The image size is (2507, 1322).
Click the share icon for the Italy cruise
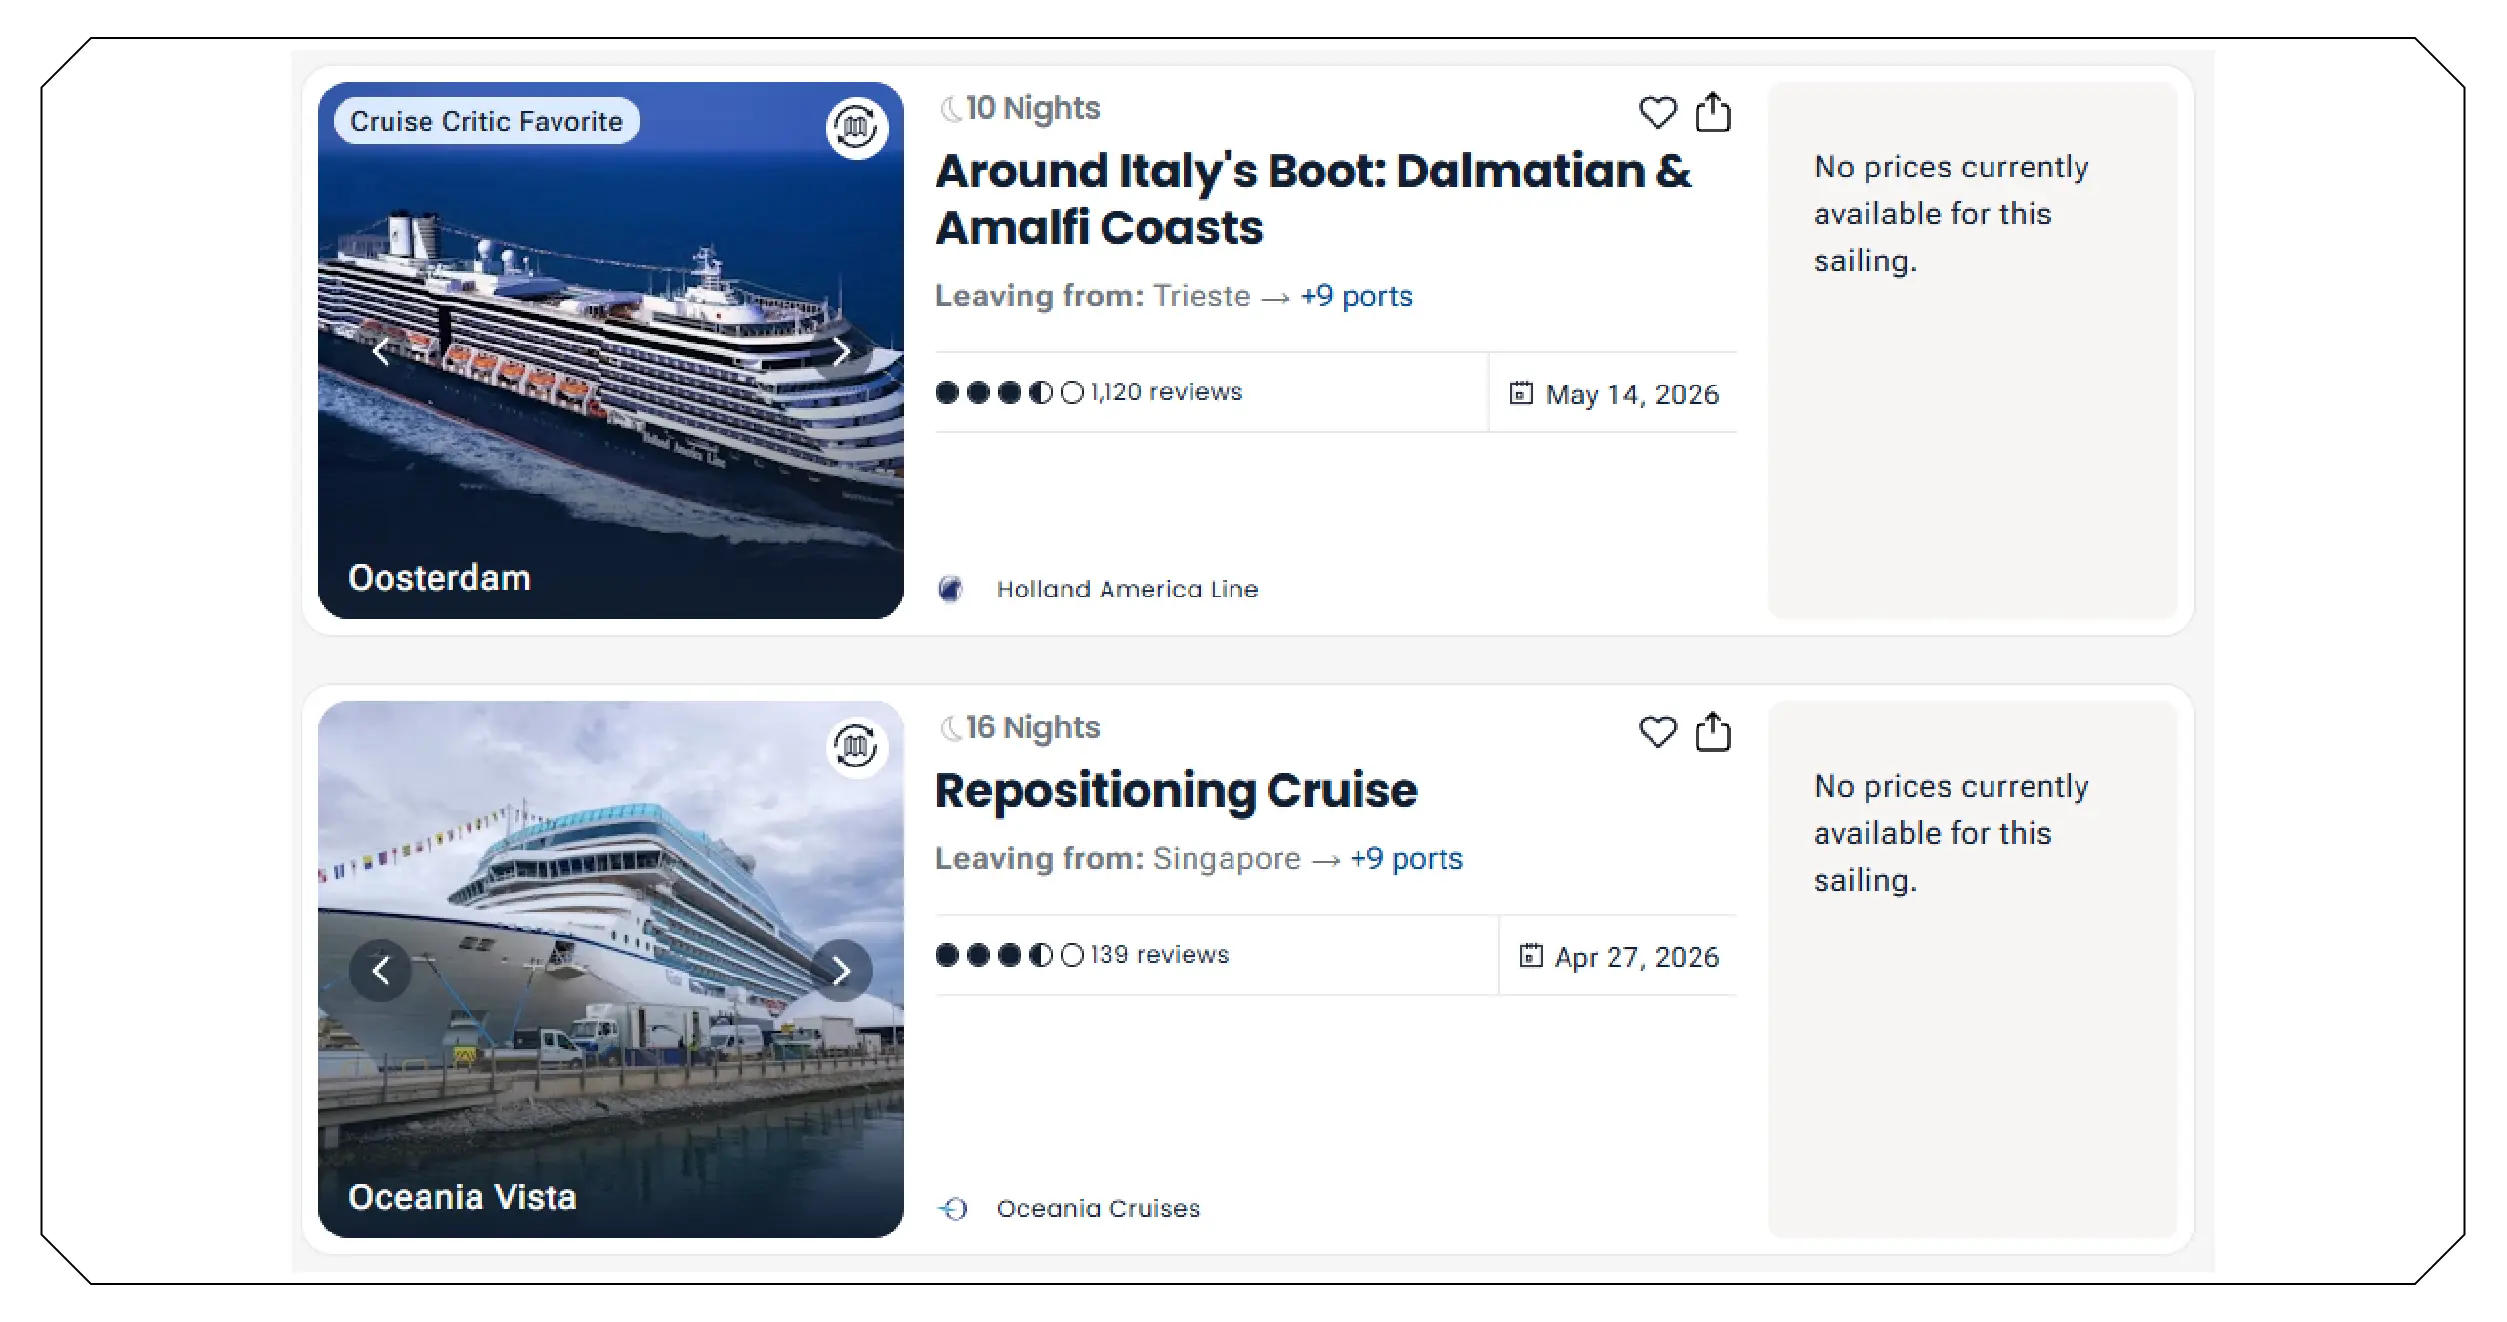(1714, 113)
